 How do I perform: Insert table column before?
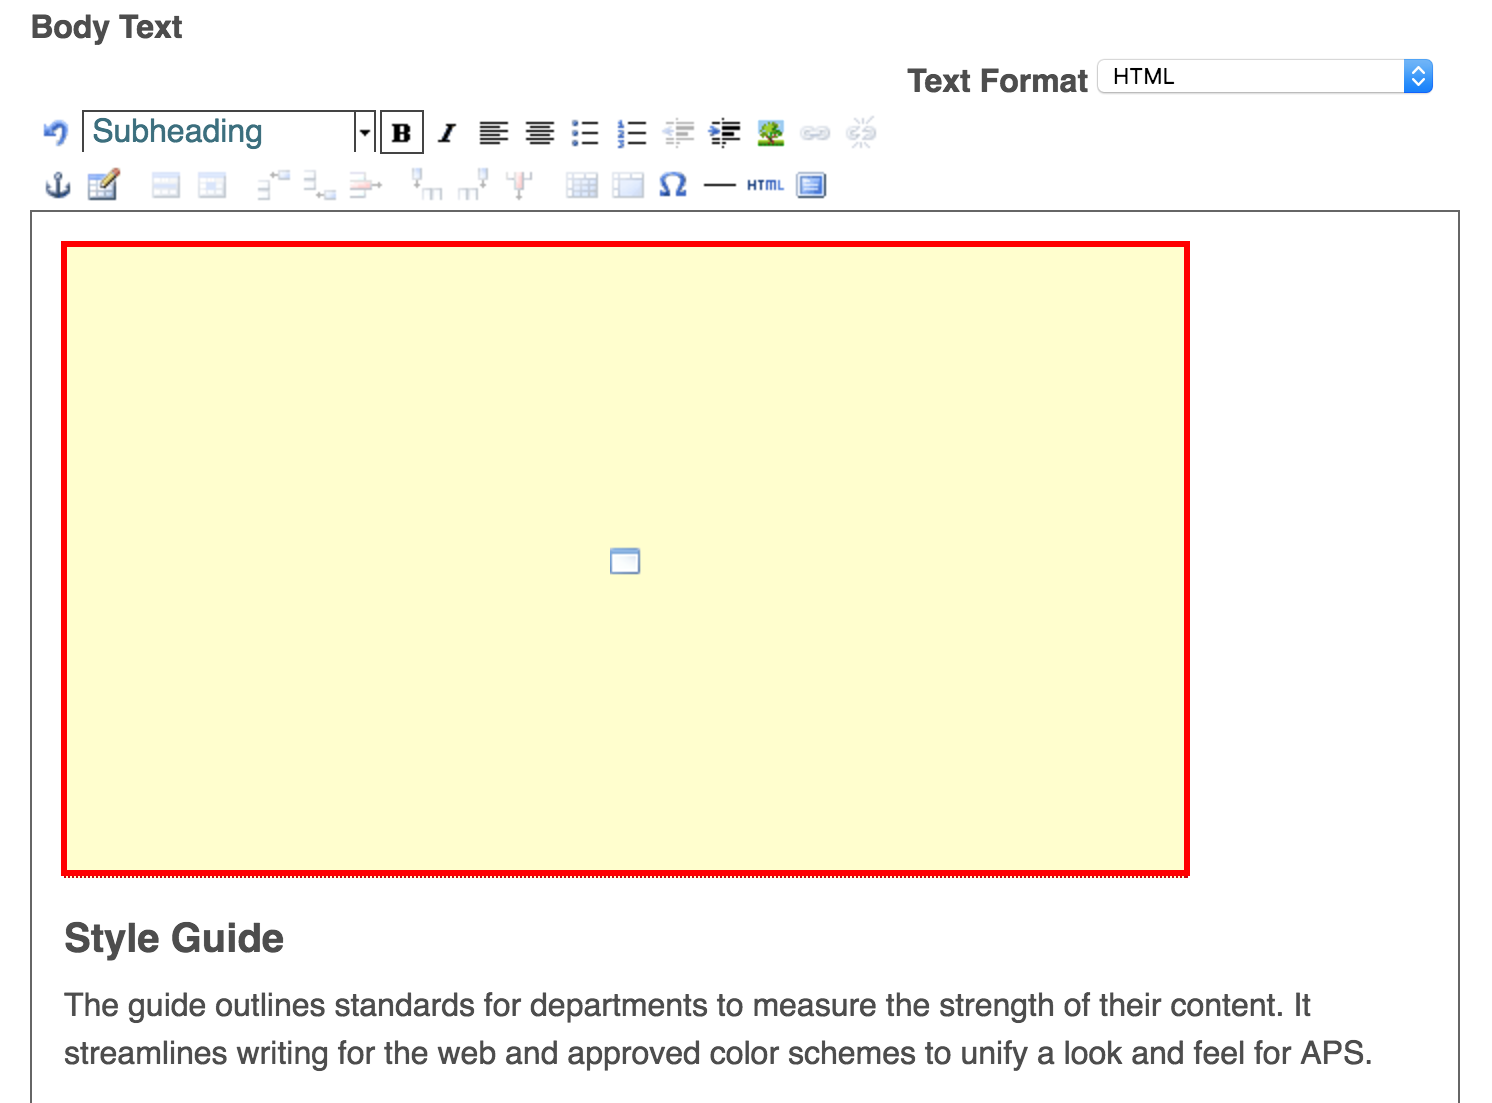tap(427, 185)
